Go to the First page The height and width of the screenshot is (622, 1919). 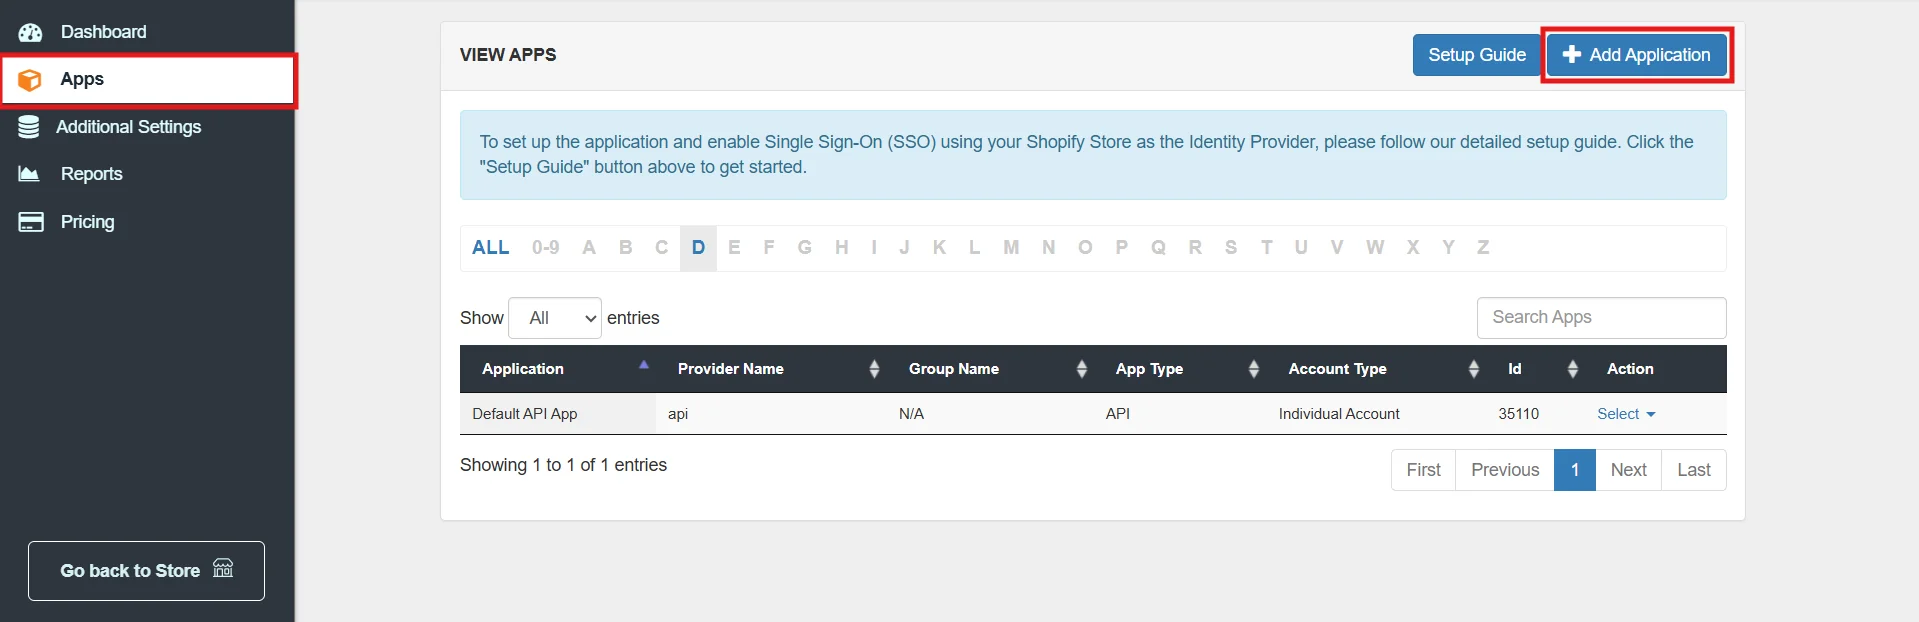pyautogui.click(x=1423, y=470)
